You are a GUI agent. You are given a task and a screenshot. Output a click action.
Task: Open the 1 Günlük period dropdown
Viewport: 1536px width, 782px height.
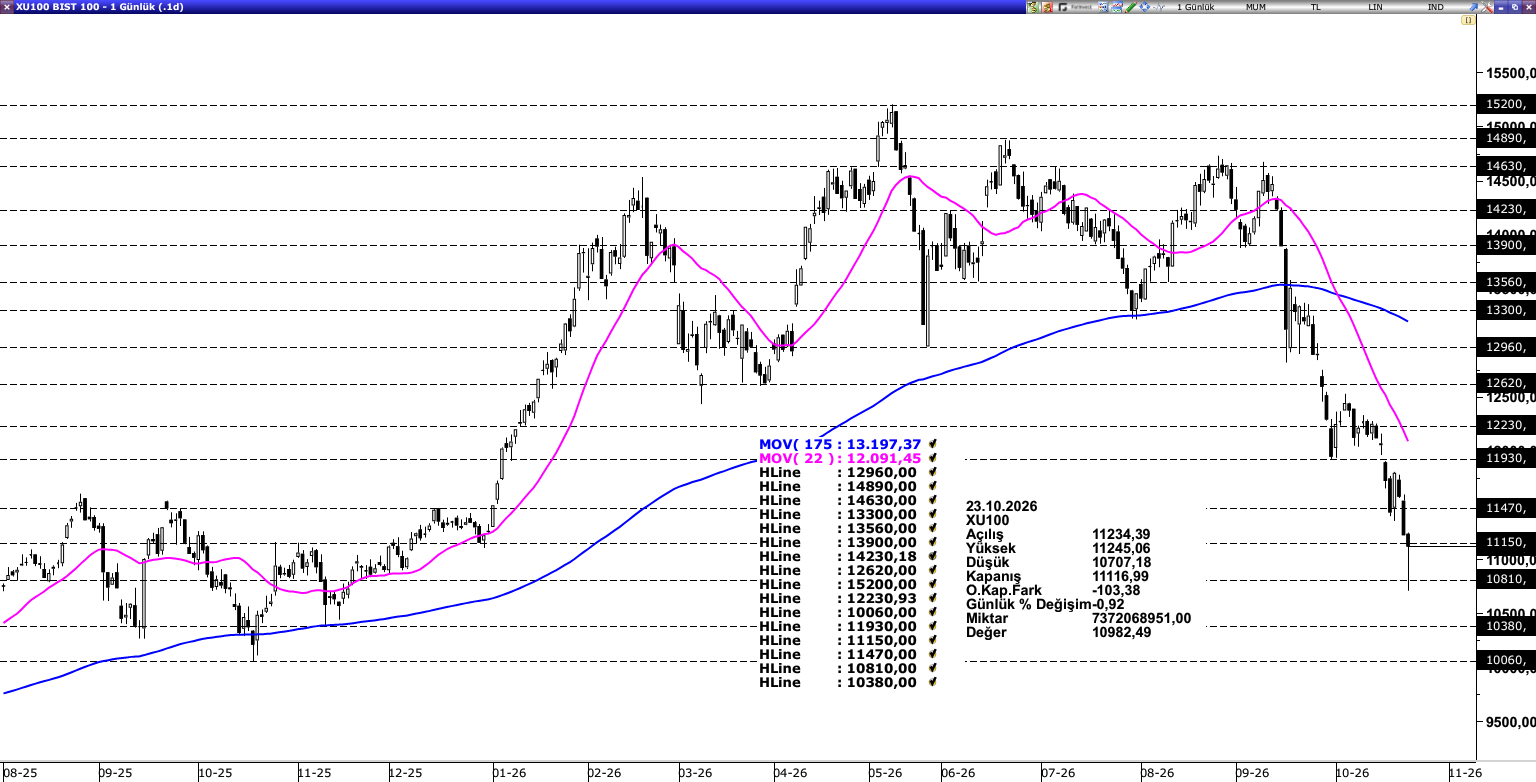point(1196,7)
